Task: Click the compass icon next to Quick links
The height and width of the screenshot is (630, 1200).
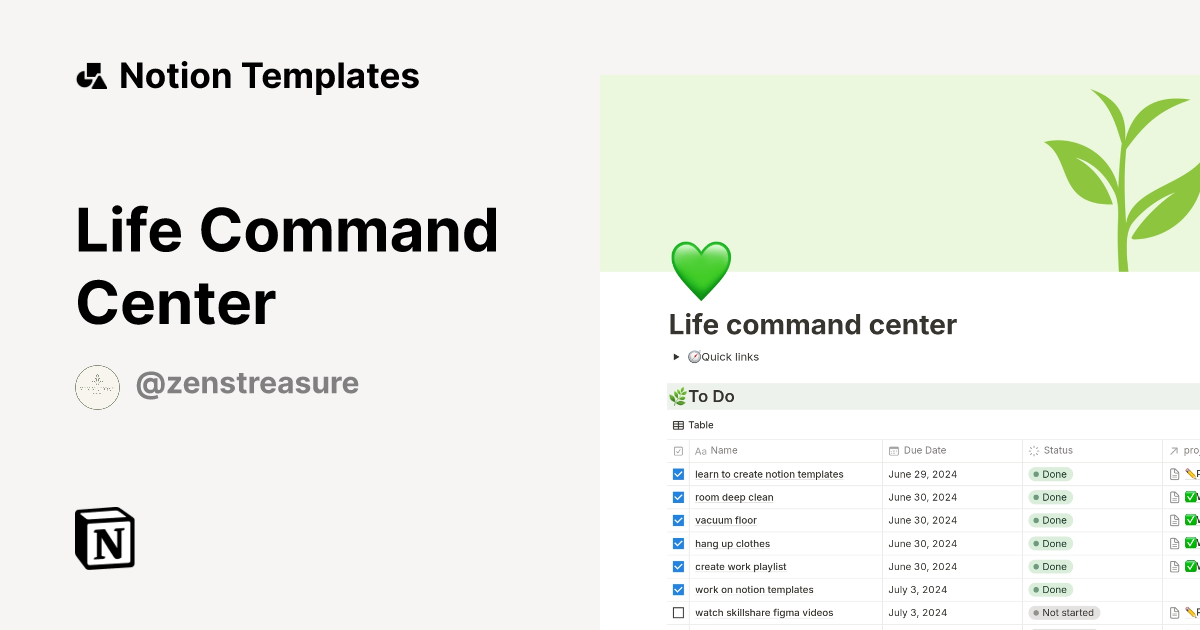Action: point(695,356)
